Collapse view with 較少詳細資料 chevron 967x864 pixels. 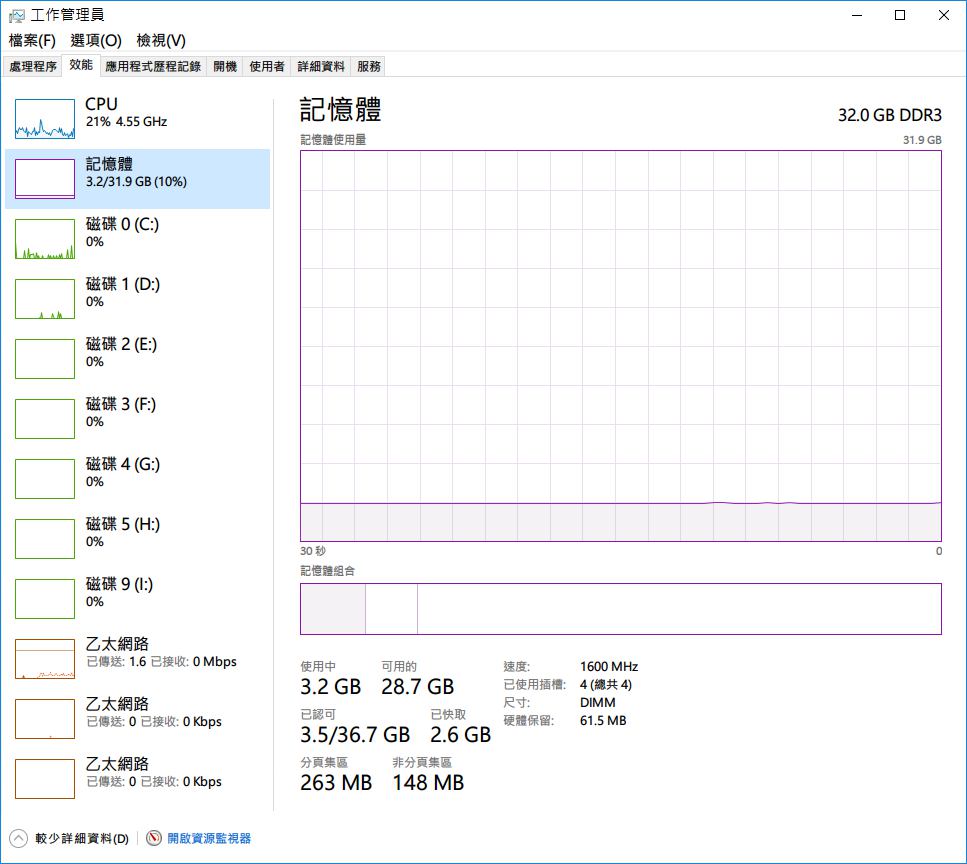18,838
